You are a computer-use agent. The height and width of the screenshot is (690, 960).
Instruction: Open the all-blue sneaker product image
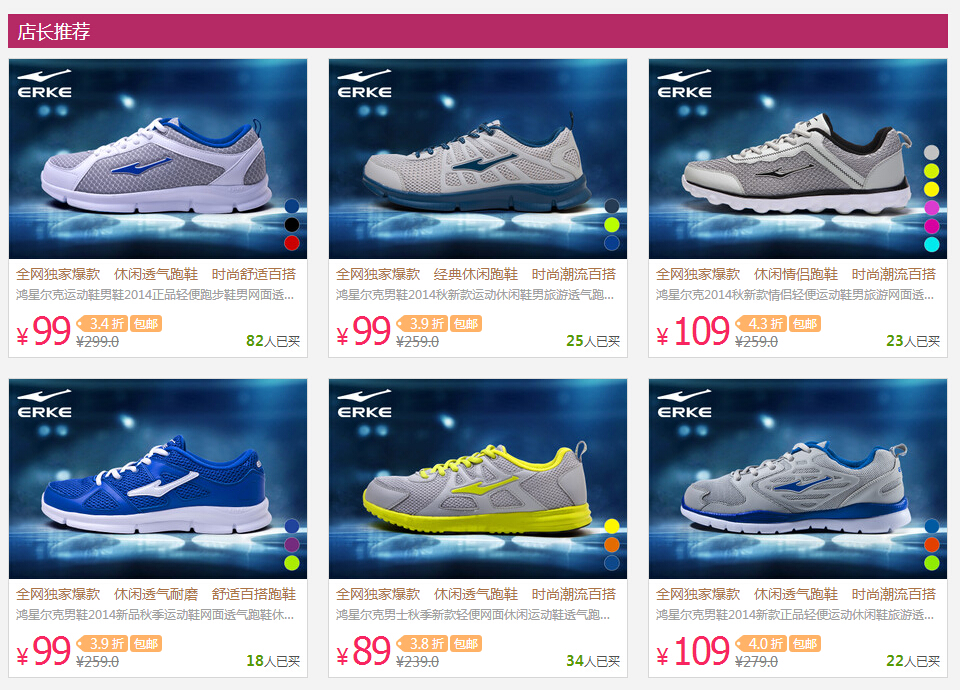click(158, 479)
